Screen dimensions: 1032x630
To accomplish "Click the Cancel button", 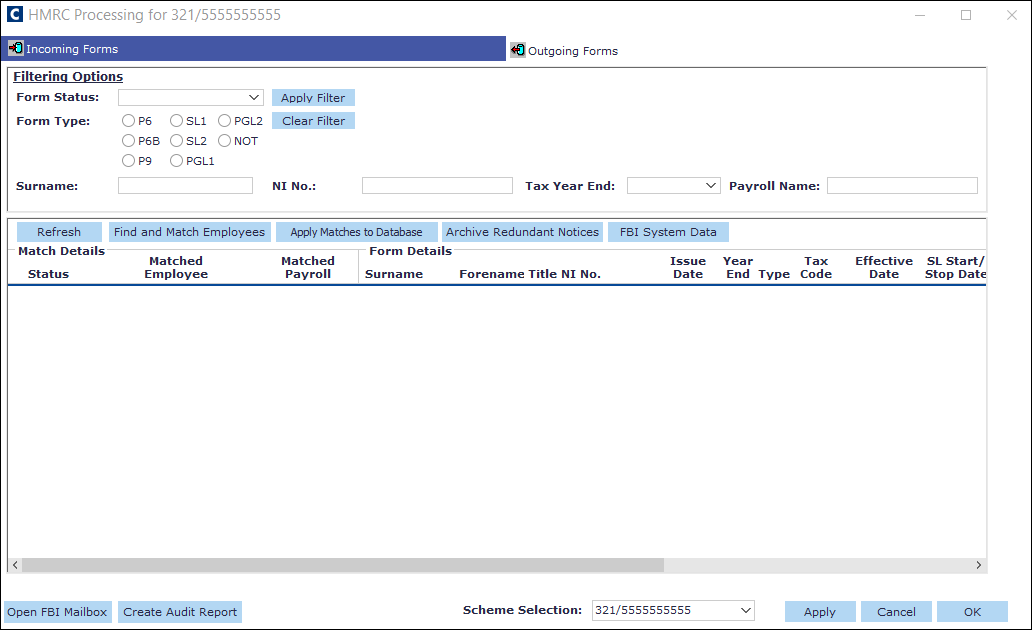I will point(896,612).
